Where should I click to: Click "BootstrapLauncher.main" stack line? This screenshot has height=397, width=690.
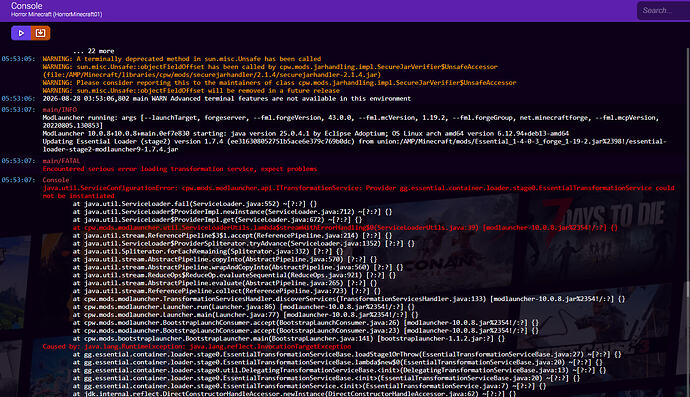[x=289, y=338]
